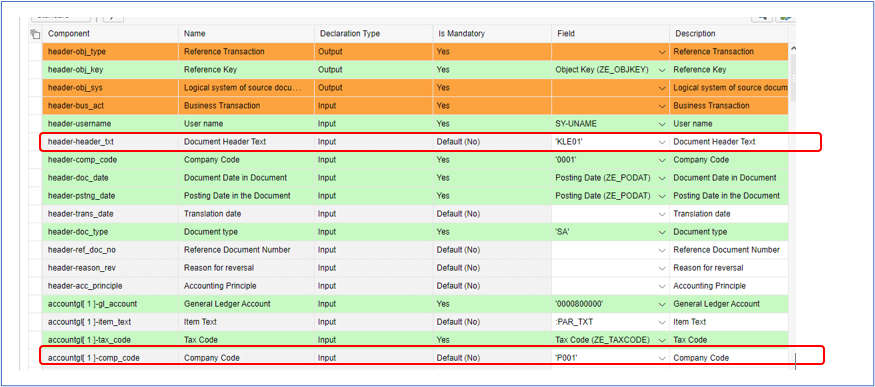The width and height of the screenshot is (875, 387).
Task: Select the header-reason_rev component cell
Action: (x=110, y=268)
